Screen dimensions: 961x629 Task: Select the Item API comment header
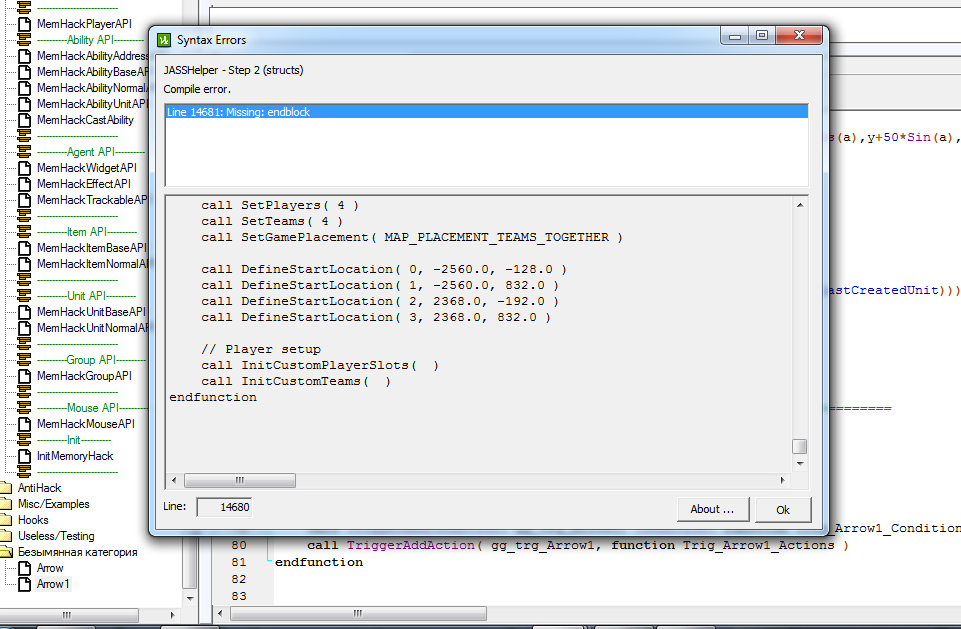pos(86,232)
